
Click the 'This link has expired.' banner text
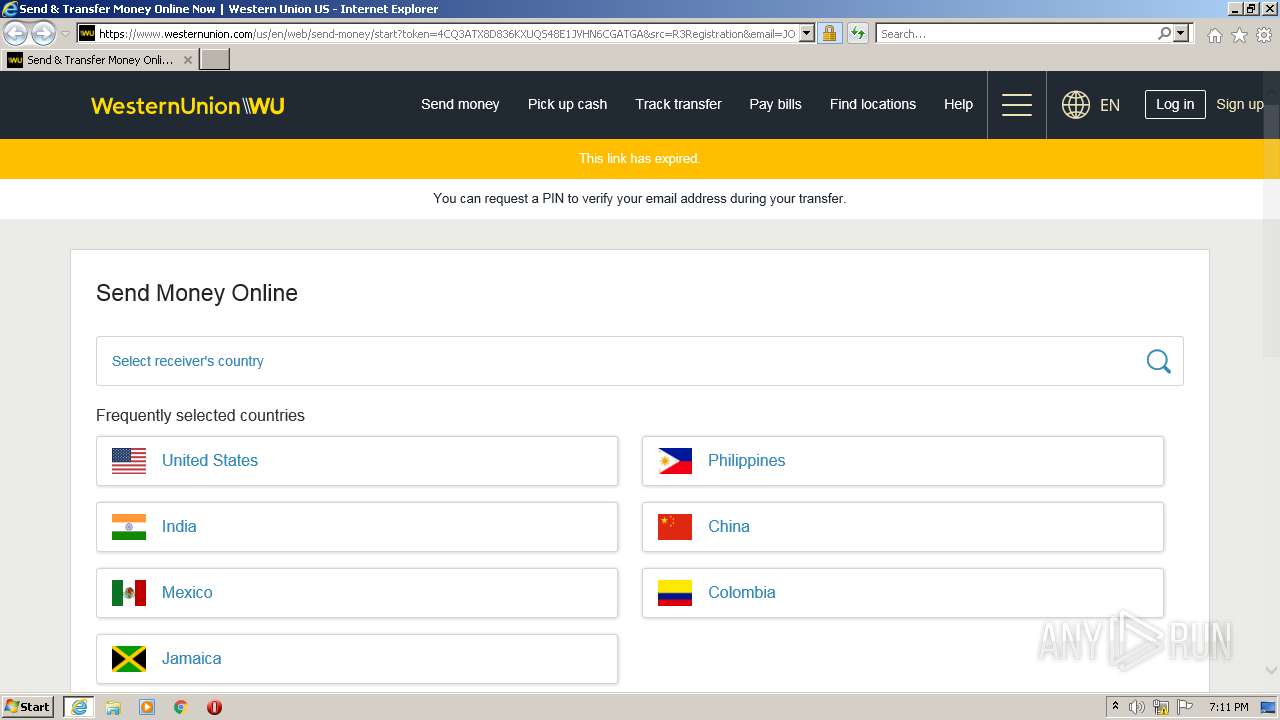pos(640,159)
